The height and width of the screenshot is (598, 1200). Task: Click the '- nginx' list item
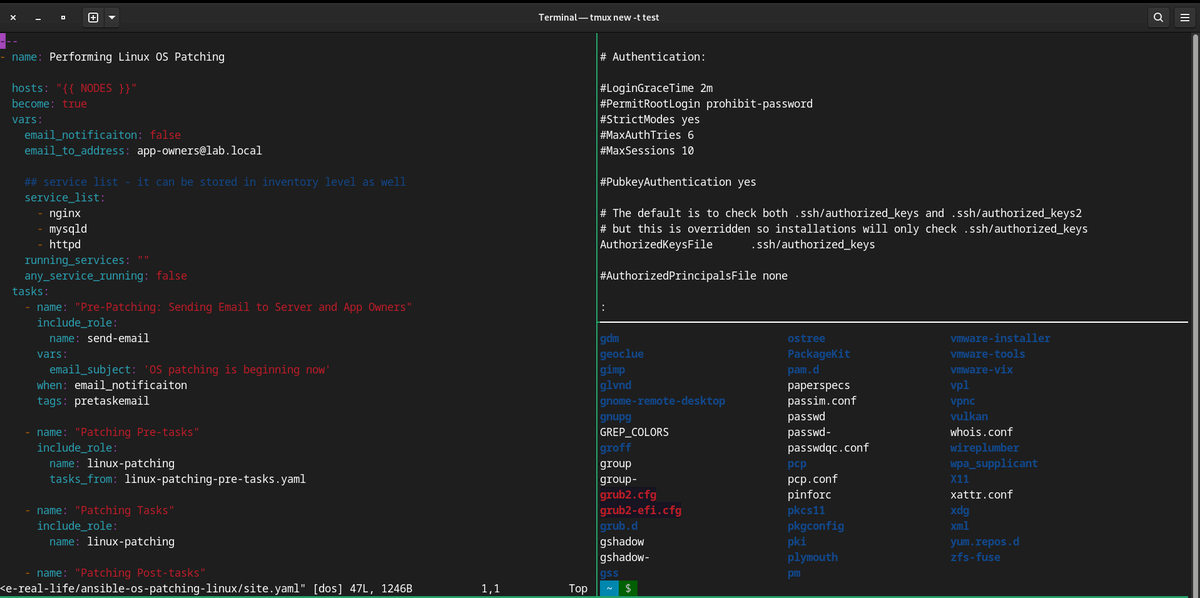click(x=59, y=213)
